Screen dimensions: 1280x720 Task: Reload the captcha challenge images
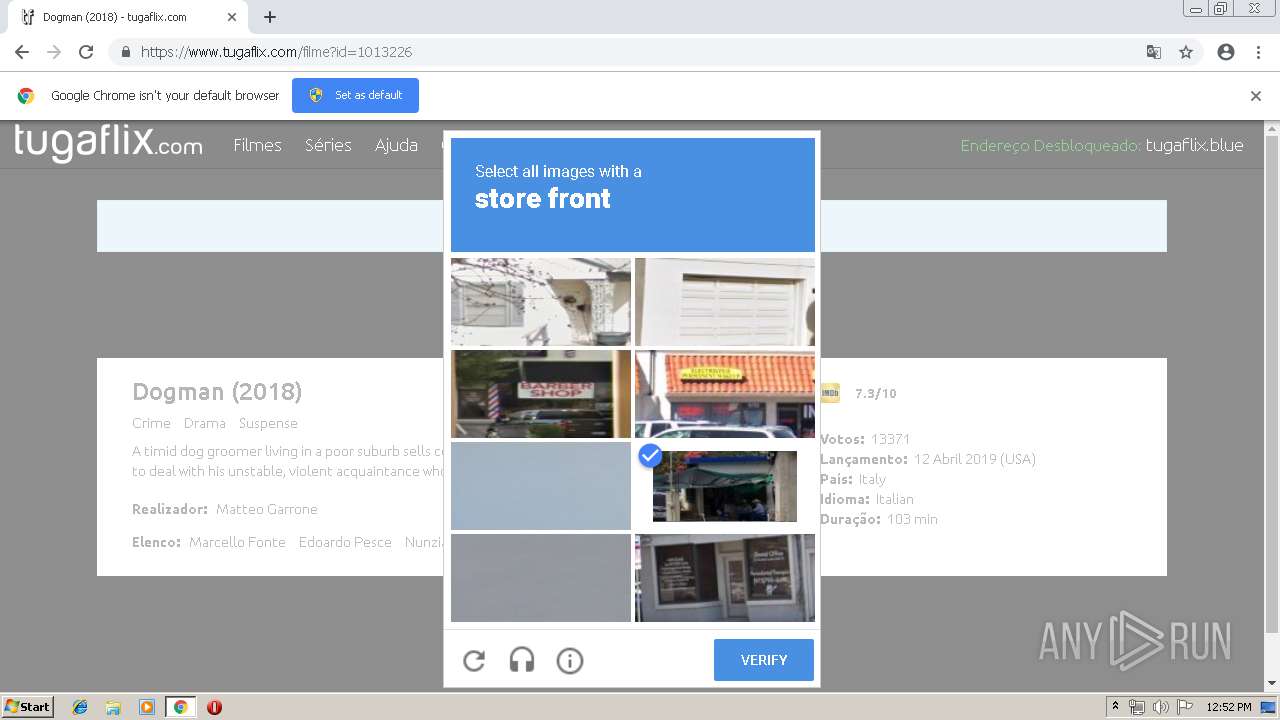pyautogui.click(x=474, y=660)
